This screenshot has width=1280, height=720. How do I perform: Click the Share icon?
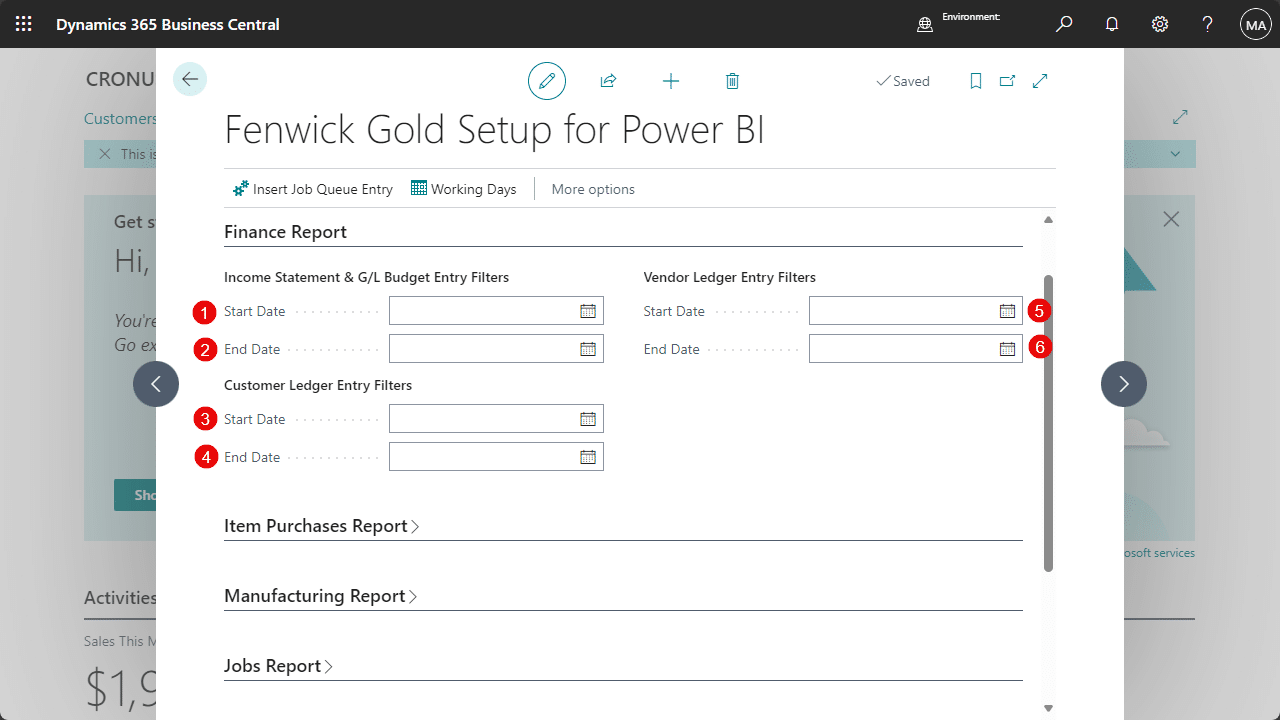(x=608, y=81)
